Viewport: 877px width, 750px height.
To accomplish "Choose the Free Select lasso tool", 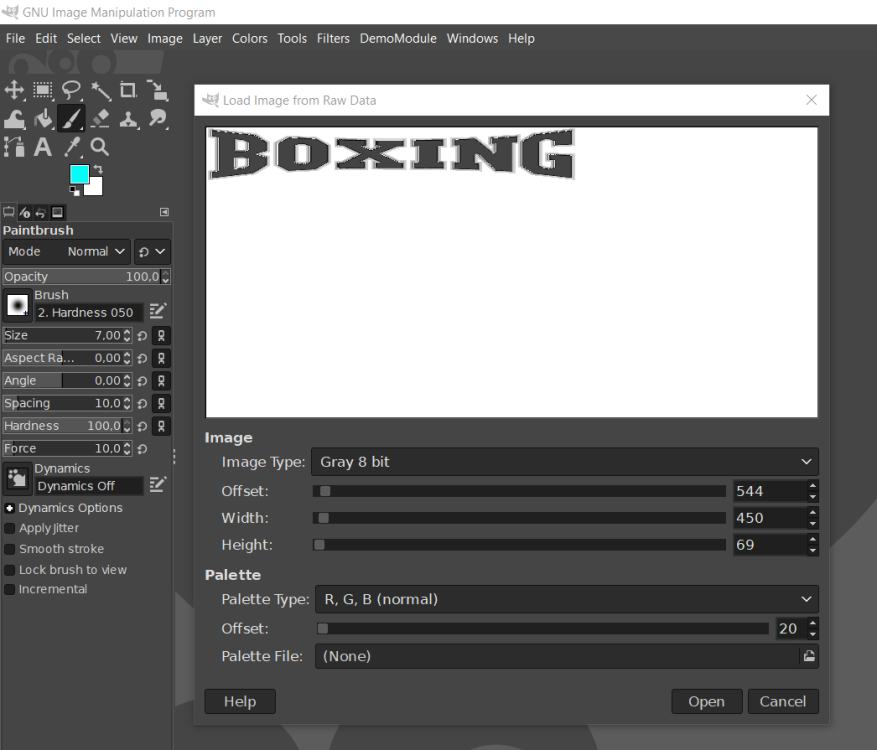I will tap(71, 90).
